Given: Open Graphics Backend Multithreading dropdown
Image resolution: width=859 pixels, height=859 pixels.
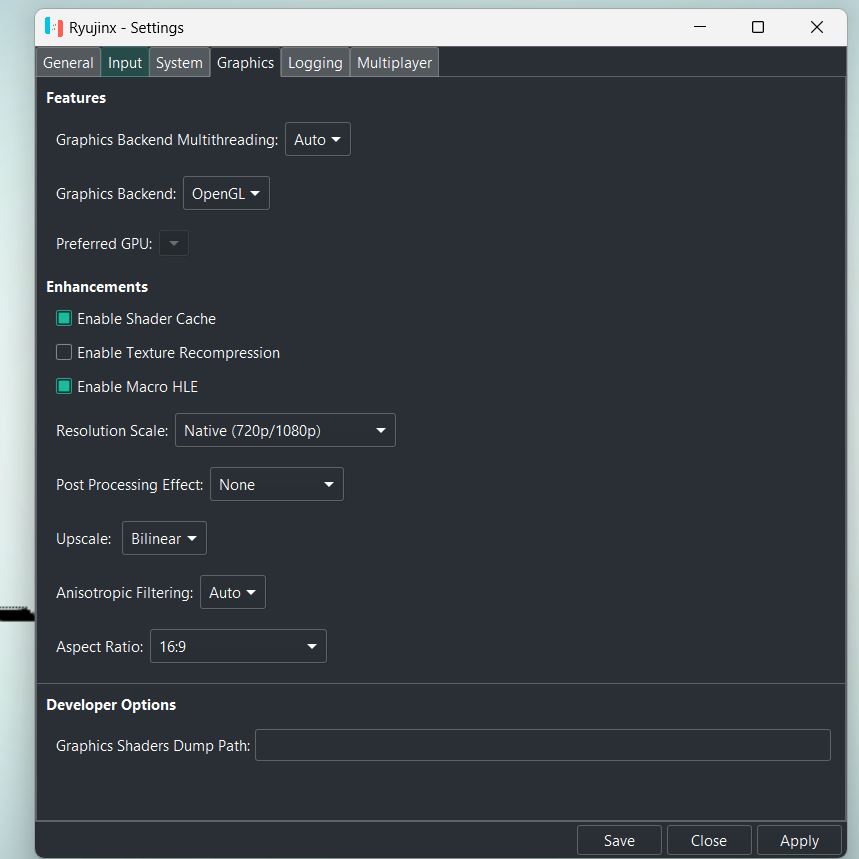Looking at the screenshot, I should (x=317, y=140).
